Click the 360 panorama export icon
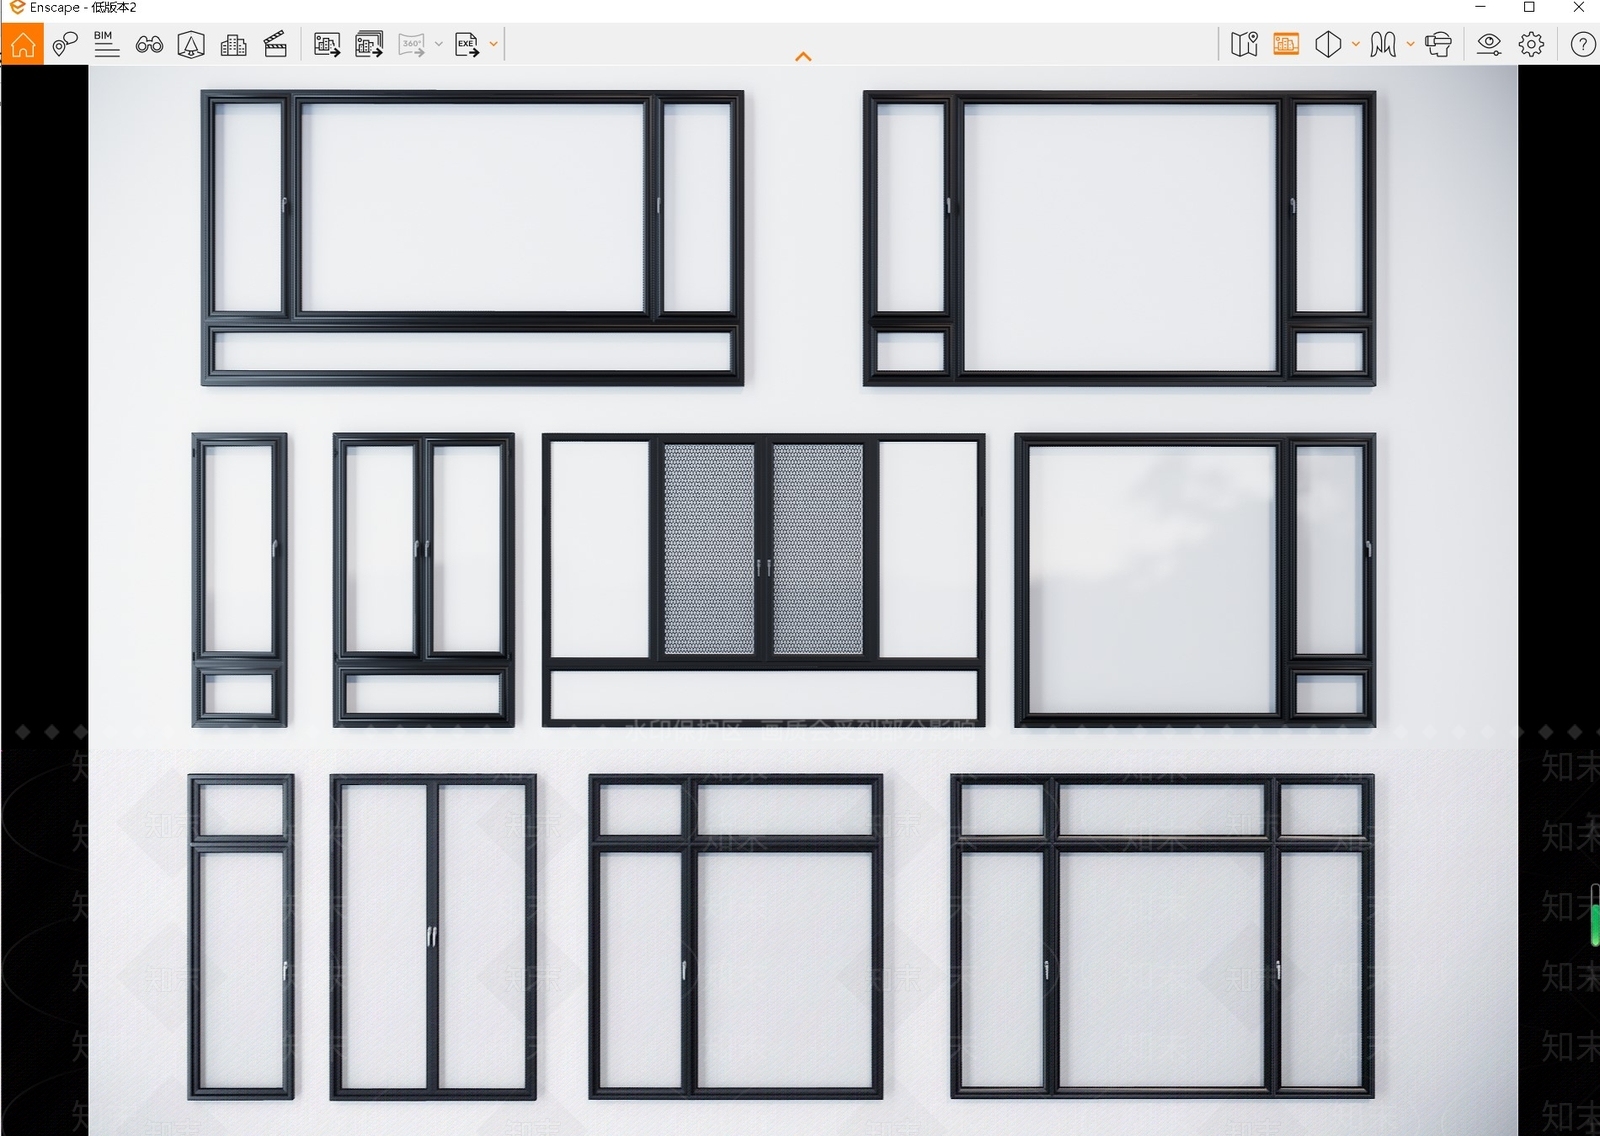The image size is (1600, 1136). point(412,44)
